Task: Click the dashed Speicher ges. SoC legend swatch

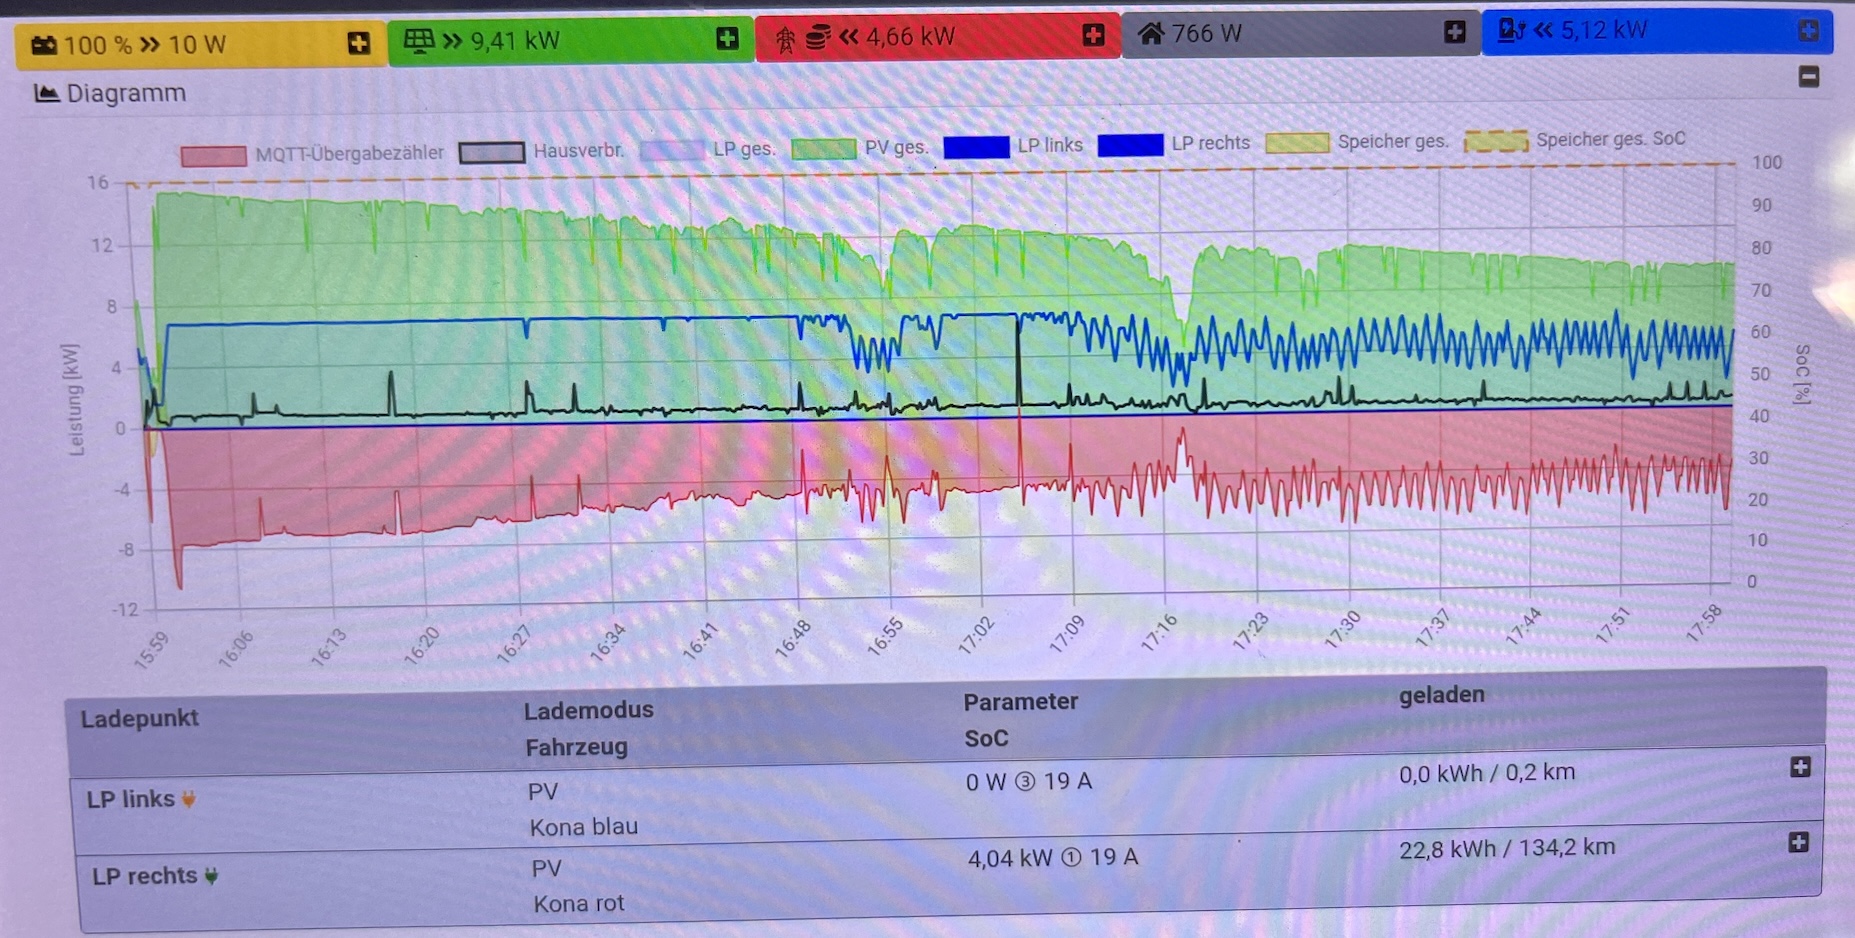Action: point(1495,141)
